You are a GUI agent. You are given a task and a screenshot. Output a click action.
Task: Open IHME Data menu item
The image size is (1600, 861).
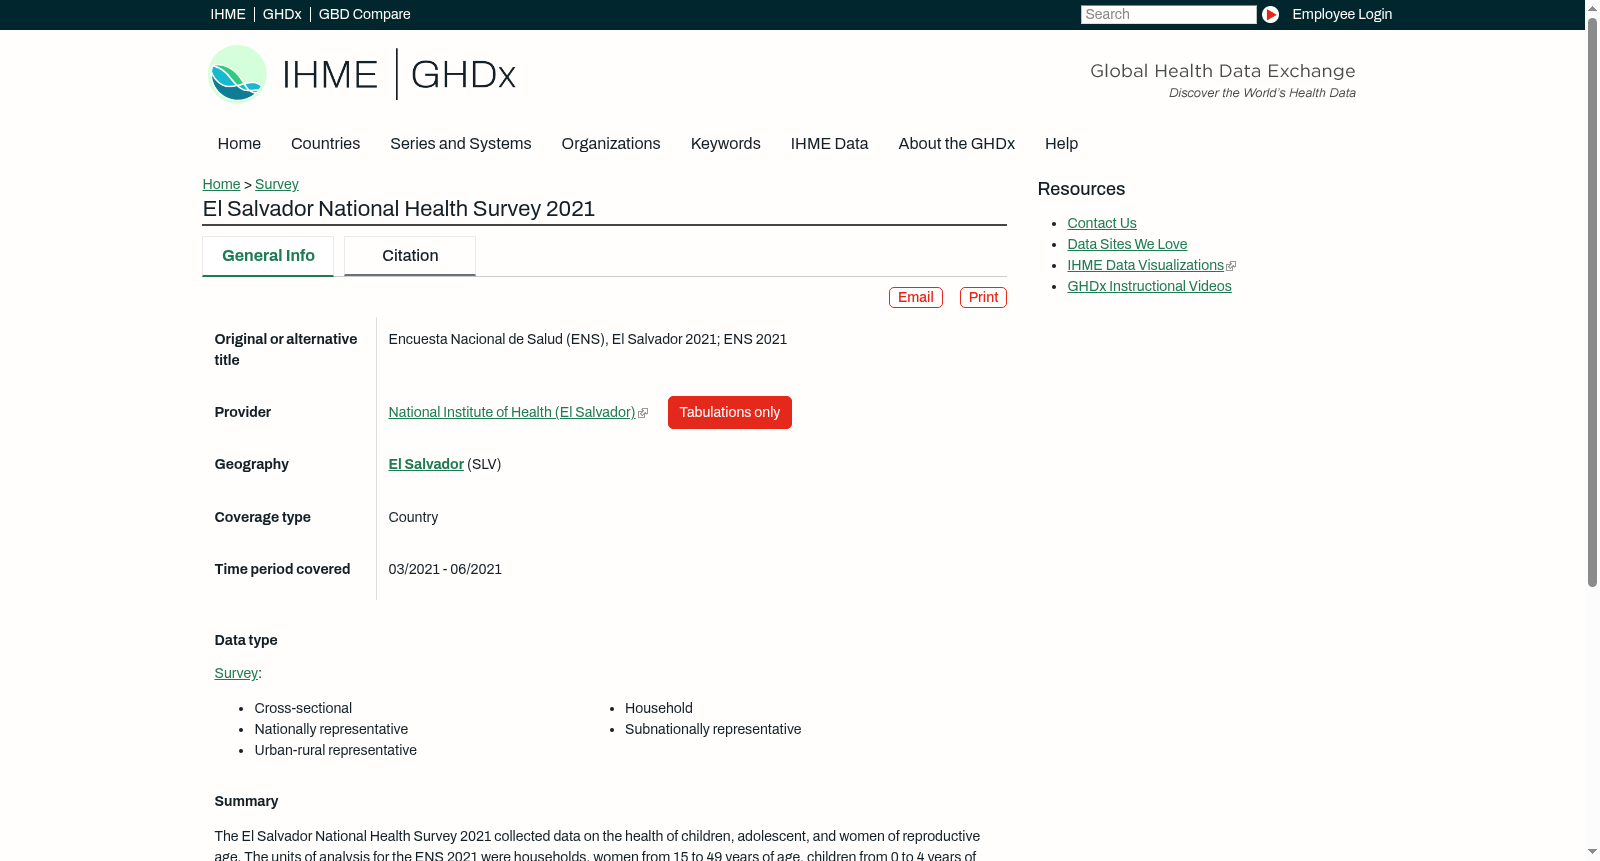tap(829, 144)
